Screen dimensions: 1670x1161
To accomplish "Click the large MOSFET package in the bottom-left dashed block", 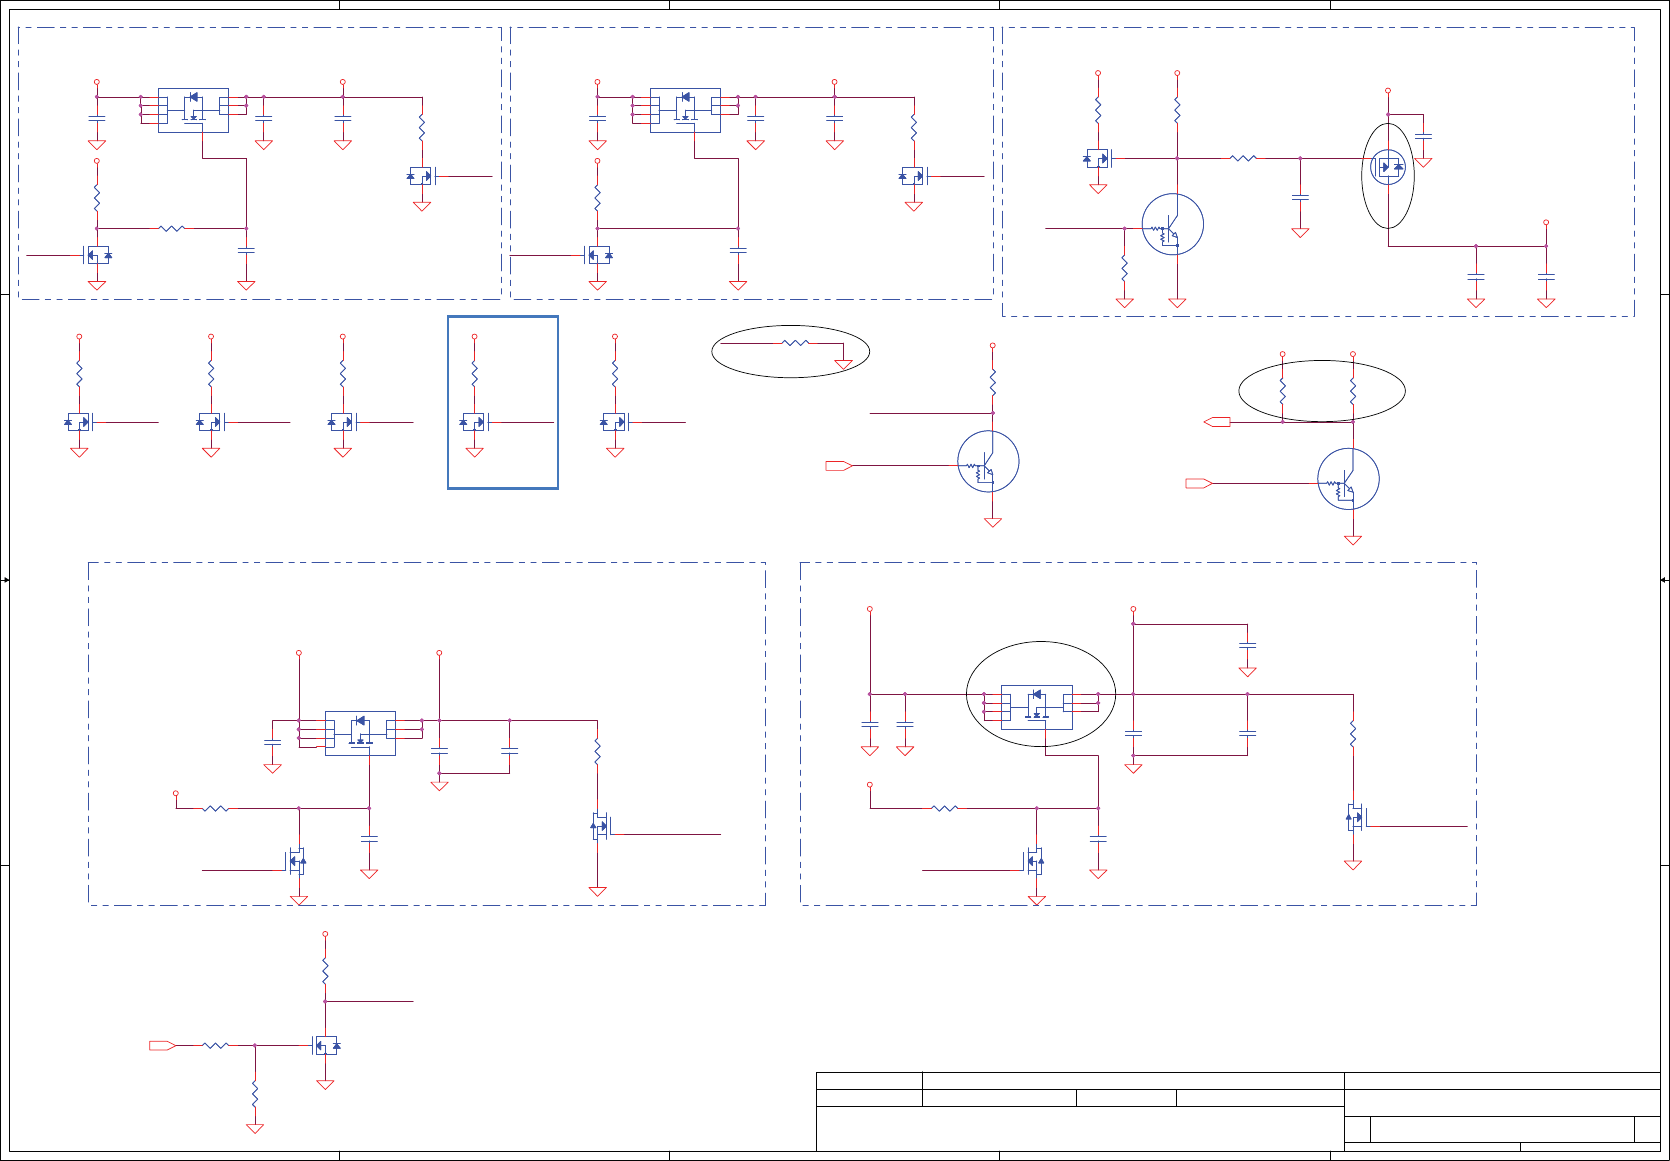I will pos(360,733).
